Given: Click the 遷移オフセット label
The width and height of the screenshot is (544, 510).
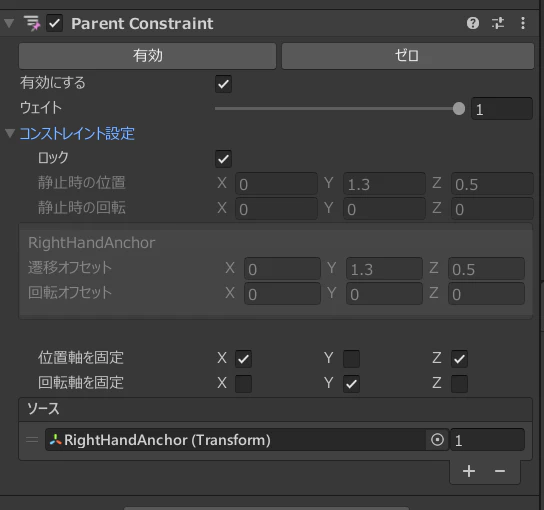Looking at the screenshot, I should (x=70, y=268).
